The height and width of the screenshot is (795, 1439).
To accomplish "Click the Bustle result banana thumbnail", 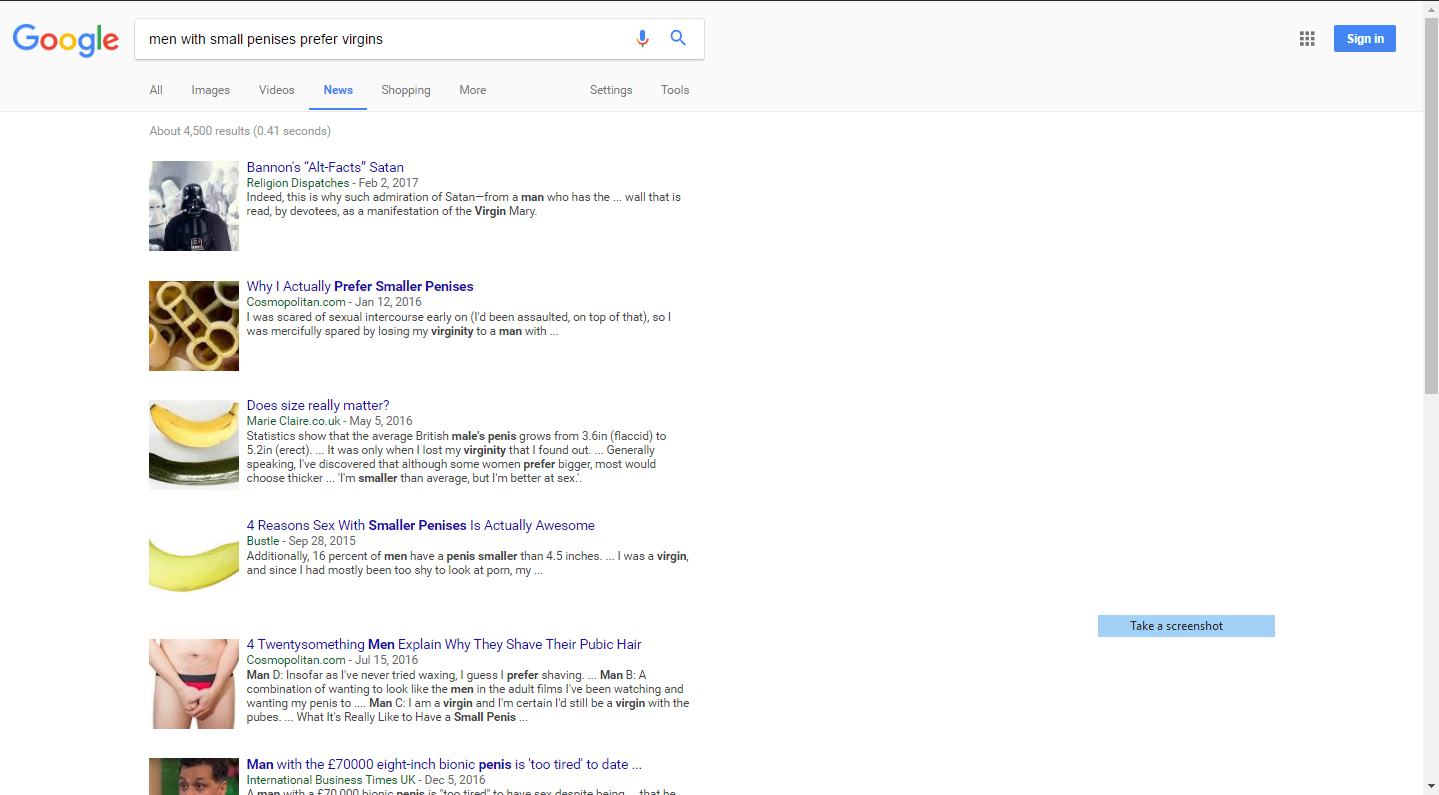I will click(x=194, y=564).
